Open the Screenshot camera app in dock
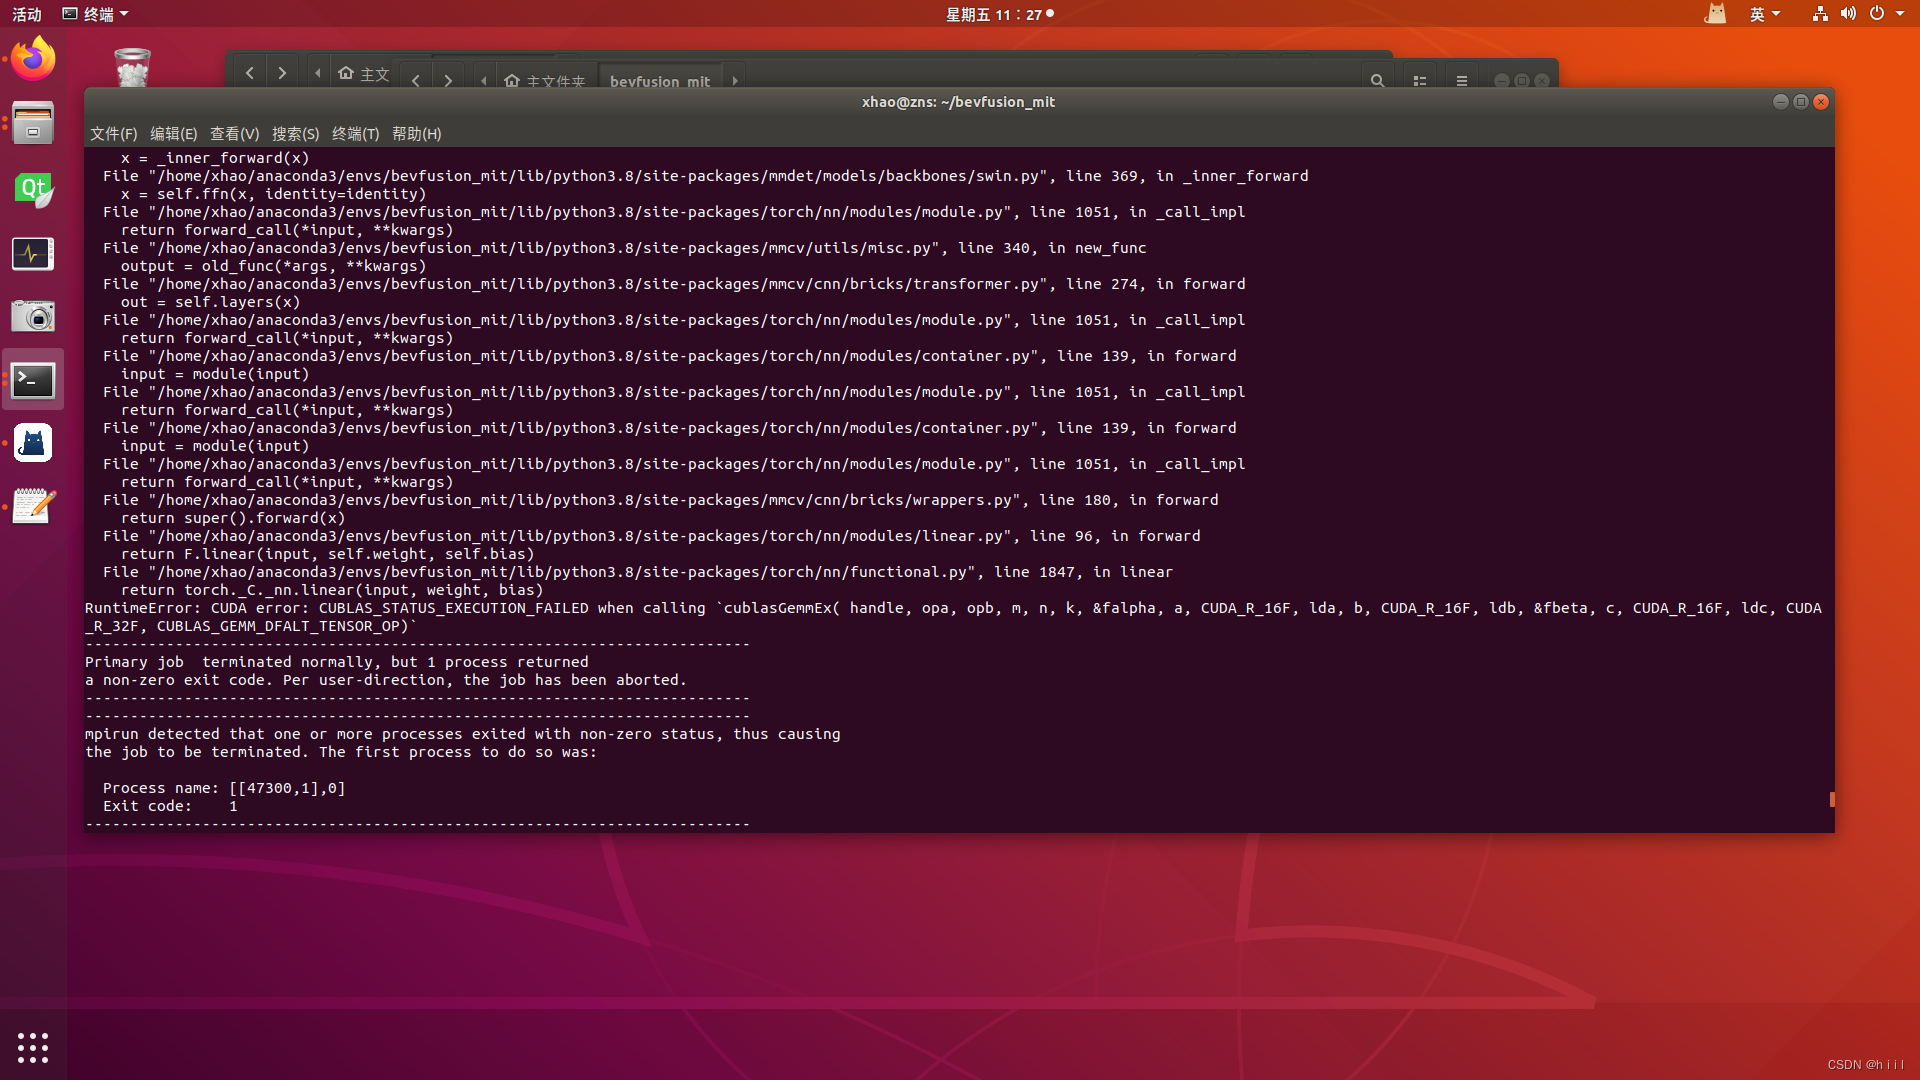This screenshot has height=1080, width=1920. [33, 317]
